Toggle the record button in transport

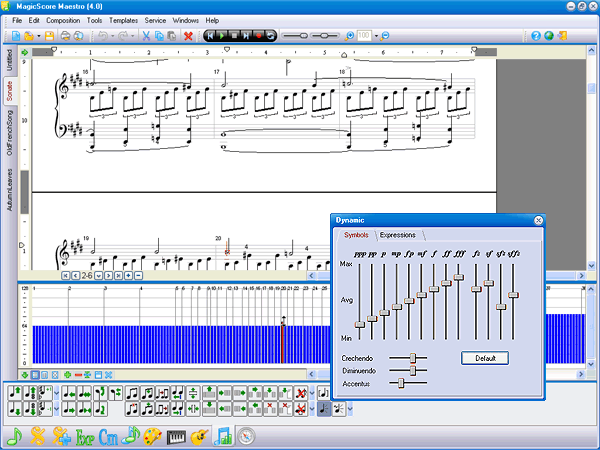259,36
